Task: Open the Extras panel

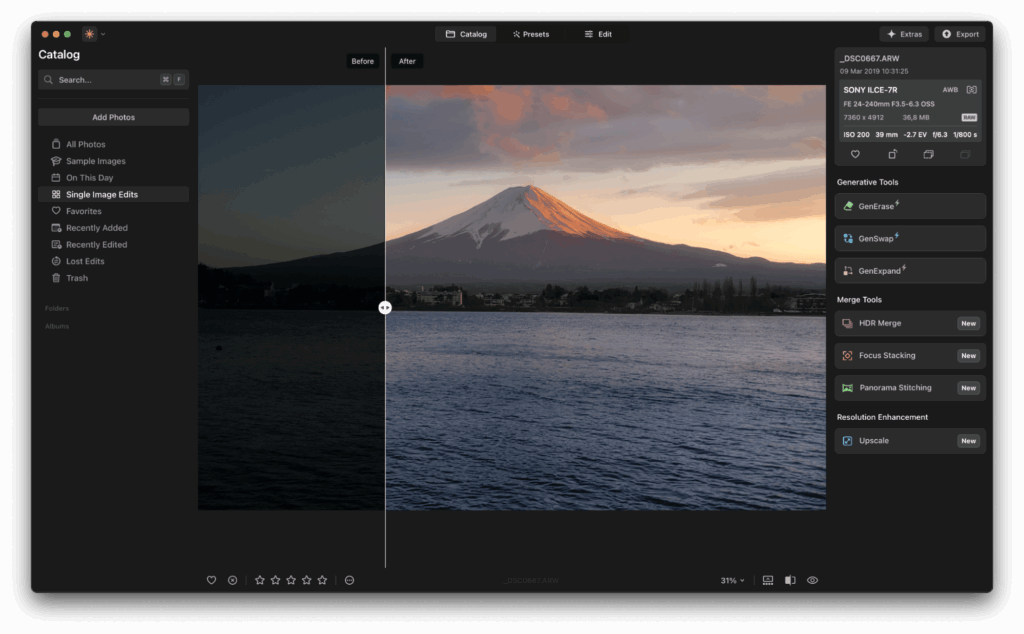Action: pos(903,33)
